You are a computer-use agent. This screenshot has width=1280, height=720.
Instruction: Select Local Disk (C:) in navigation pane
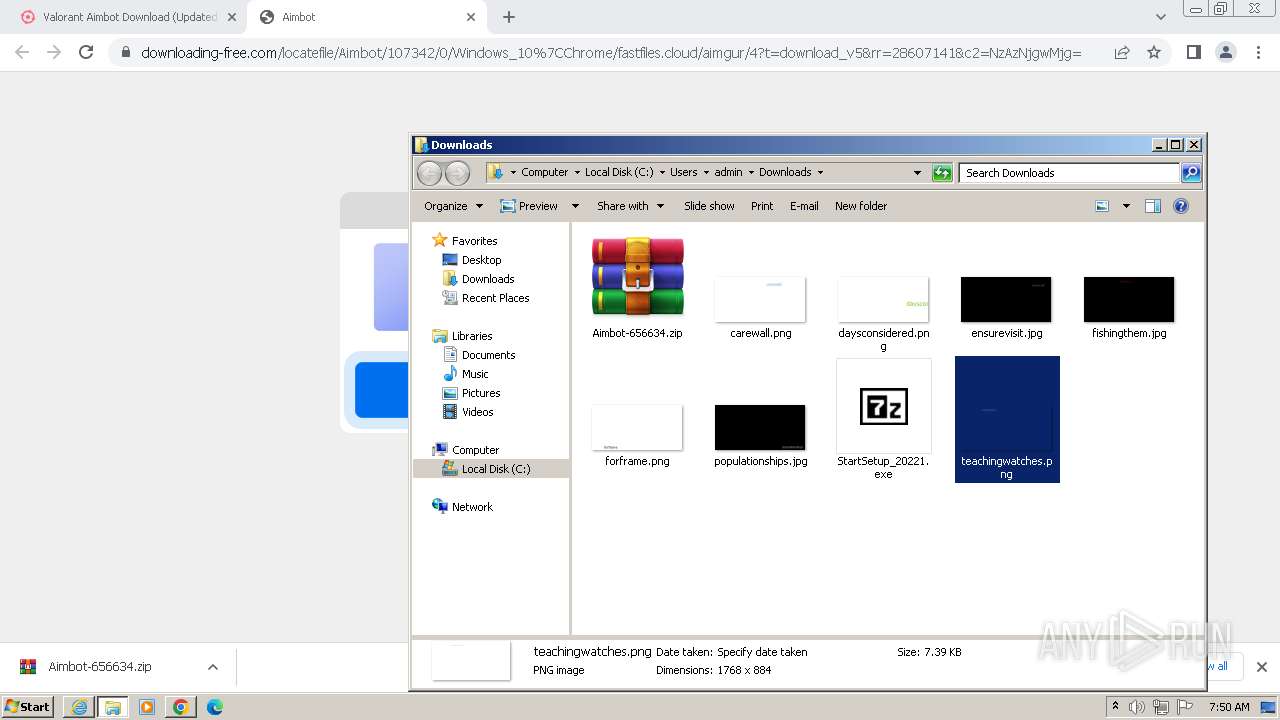click(x=491, y=468)
